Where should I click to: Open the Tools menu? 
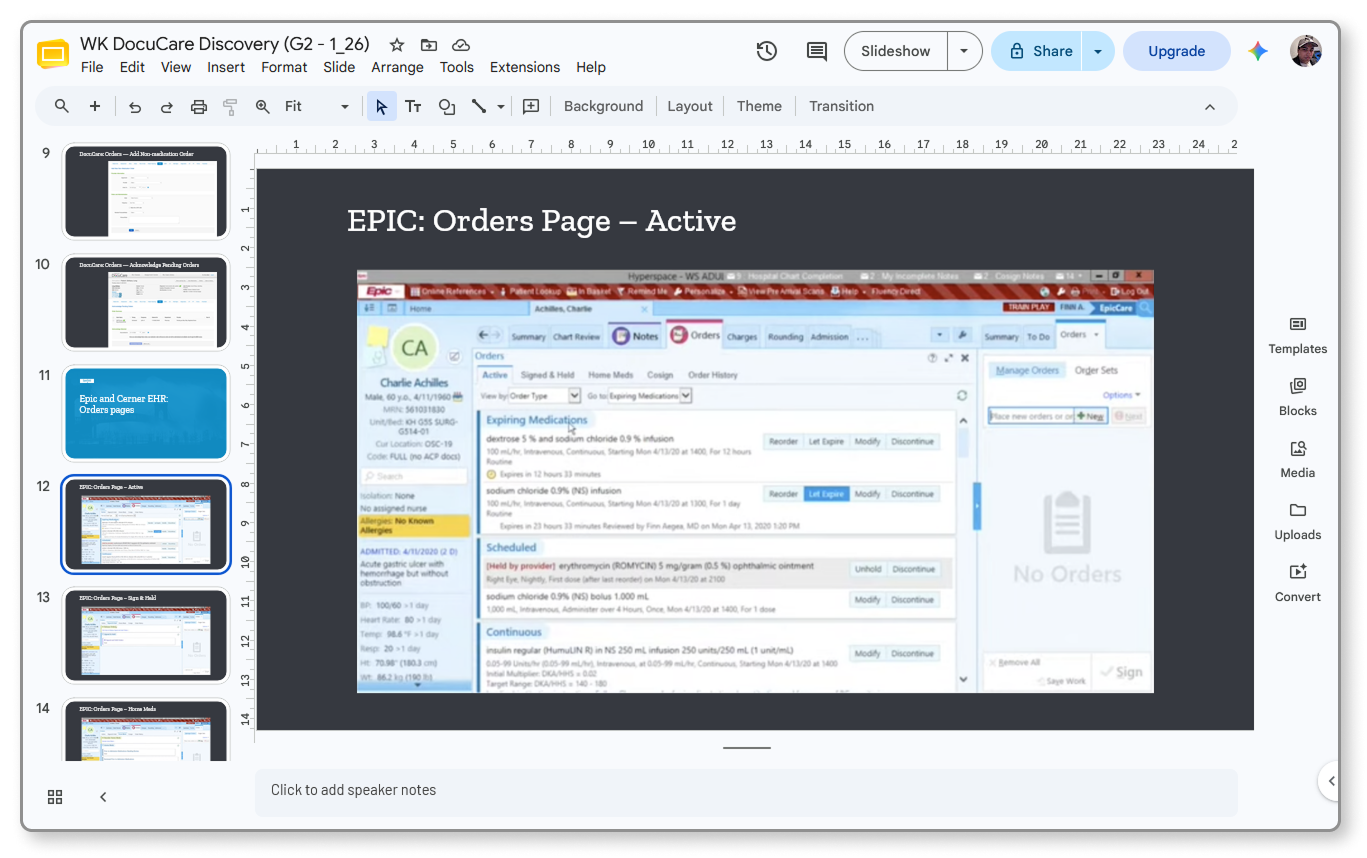[x=457, y=67]
